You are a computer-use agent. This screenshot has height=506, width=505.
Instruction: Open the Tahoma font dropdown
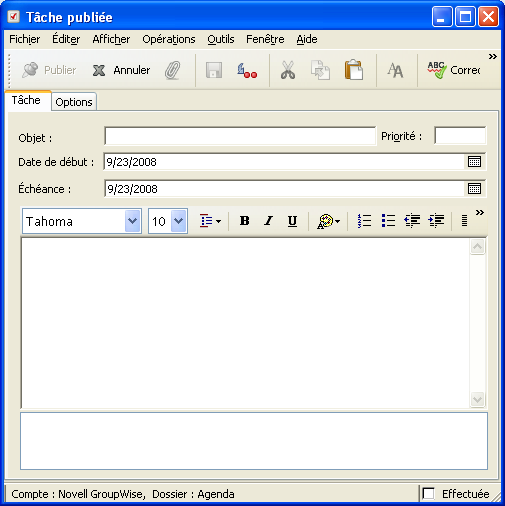pos(132,221)
